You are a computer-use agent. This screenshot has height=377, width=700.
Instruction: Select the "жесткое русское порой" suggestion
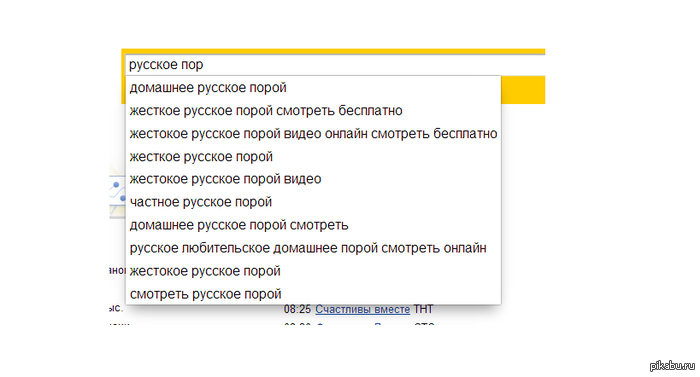[313, 157]
